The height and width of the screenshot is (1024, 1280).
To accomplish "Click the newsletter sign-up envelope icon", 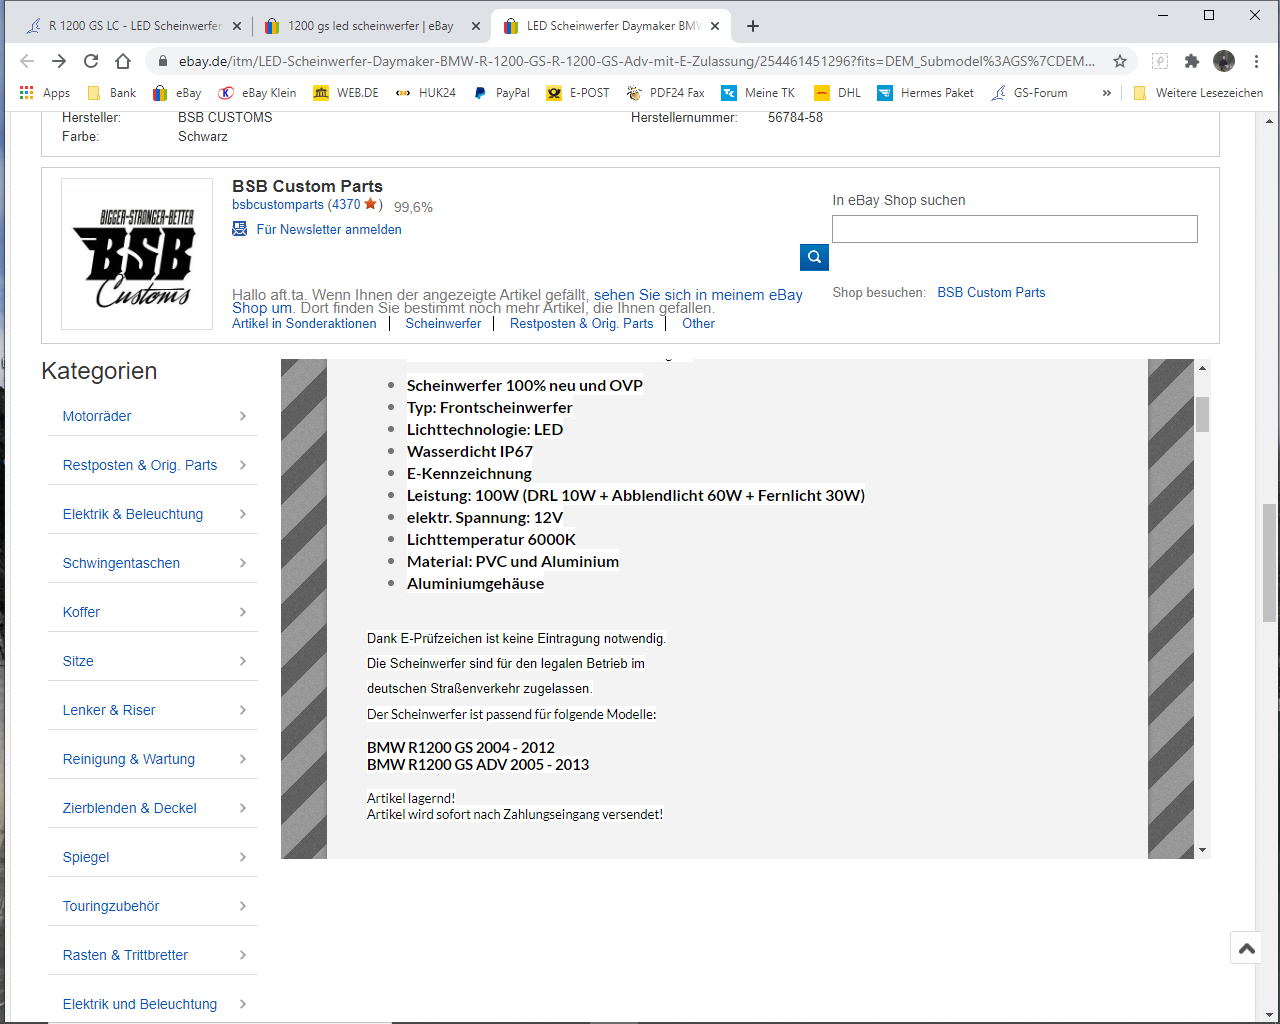I will pyautogui.click(x=240, y=229).
